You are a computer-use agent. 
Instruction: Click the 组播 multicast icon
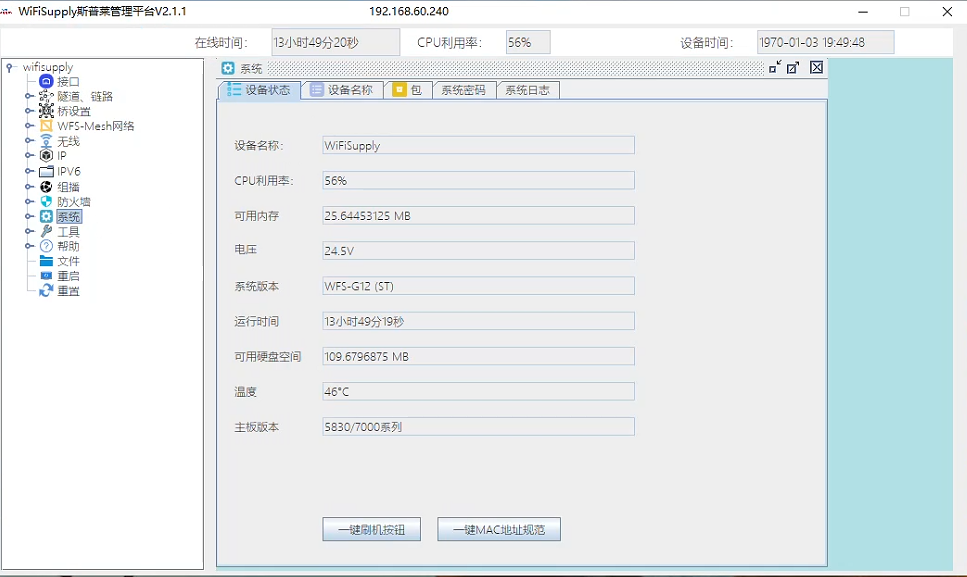pos(46,186)
